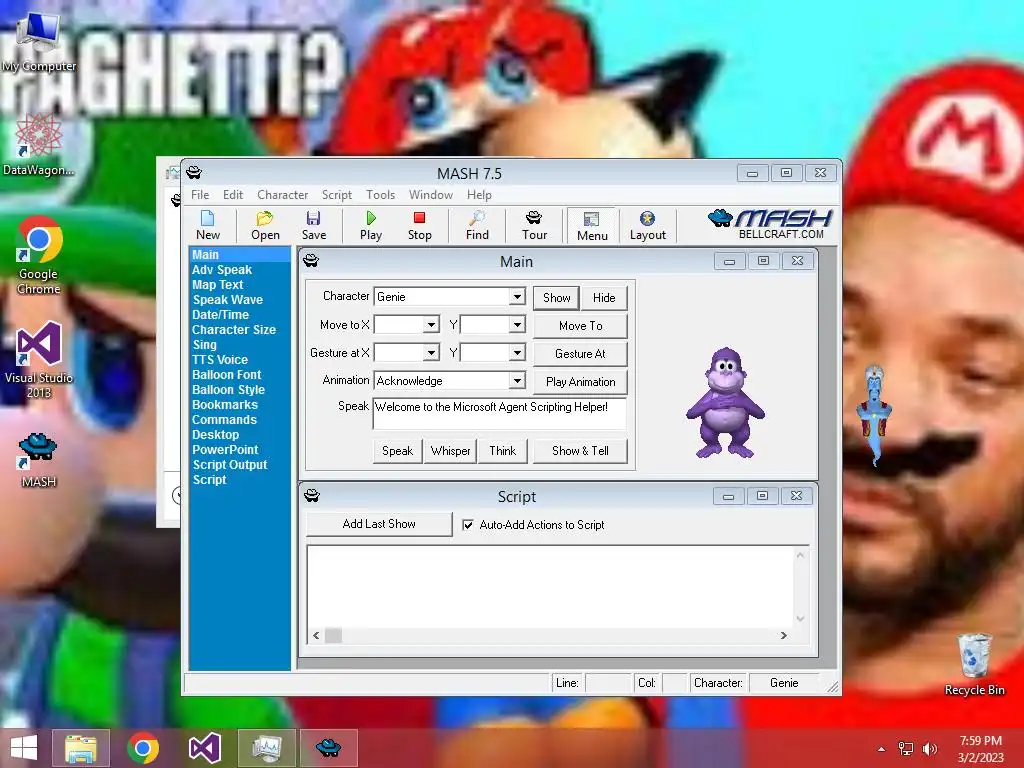Click the volume speaker tray icon

pyautogui.click(x=929, y=748)
